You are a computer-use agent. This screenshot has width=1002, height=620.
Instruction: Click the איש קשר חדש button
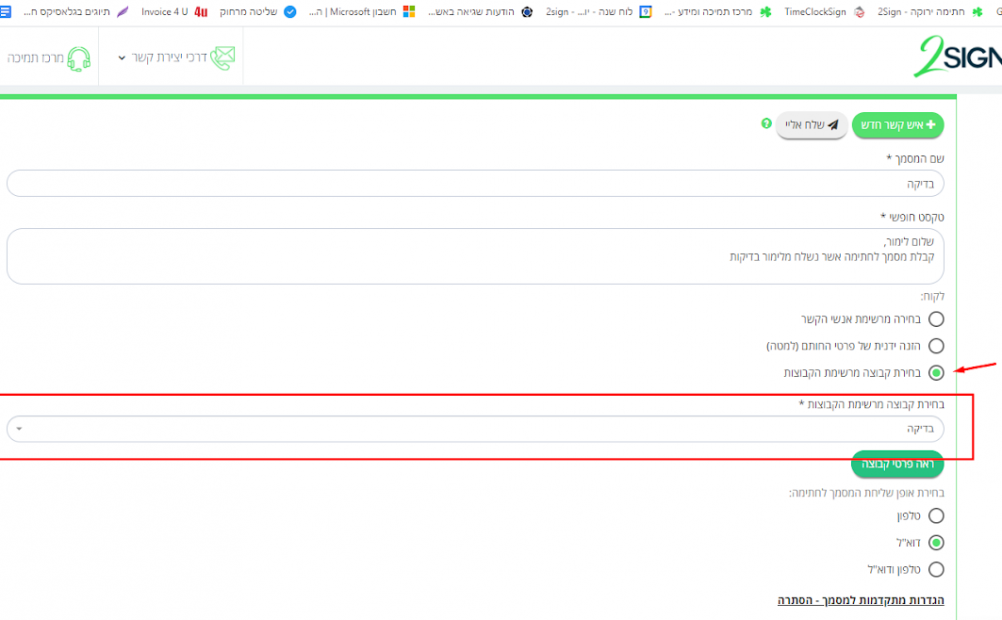point(897,125)
